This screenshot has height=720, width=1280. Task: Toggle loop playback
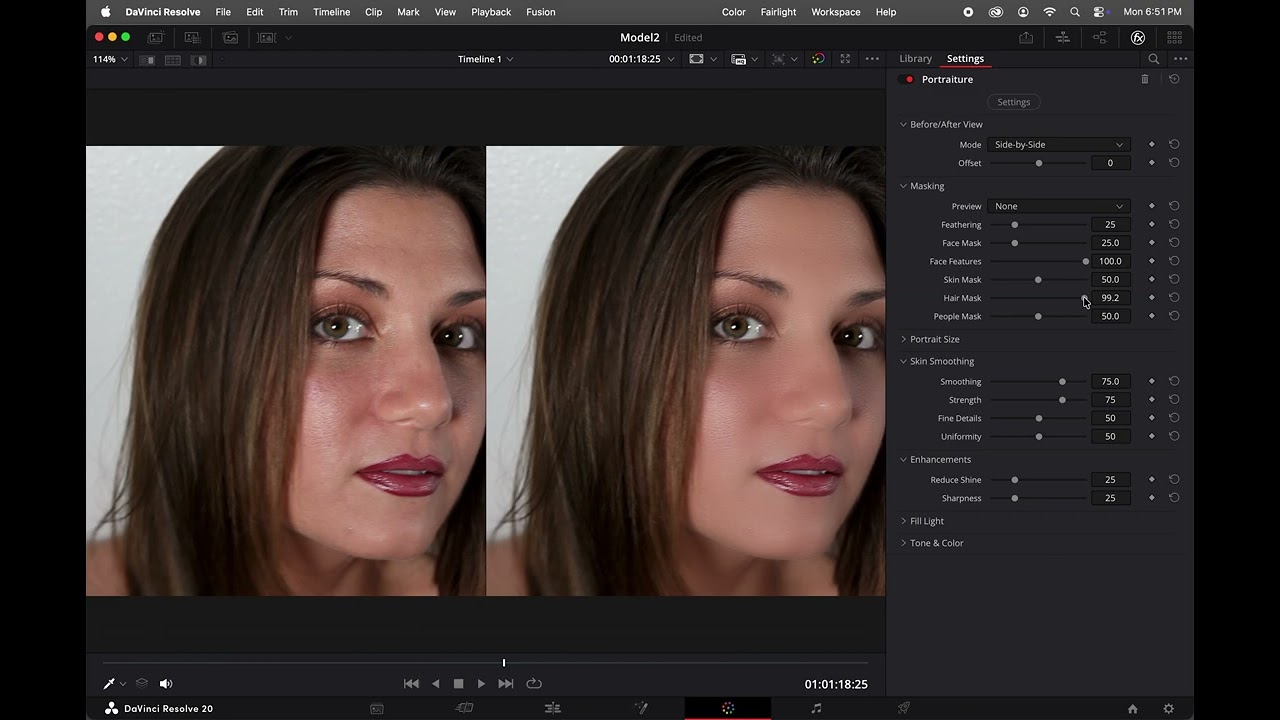(534, 684)
